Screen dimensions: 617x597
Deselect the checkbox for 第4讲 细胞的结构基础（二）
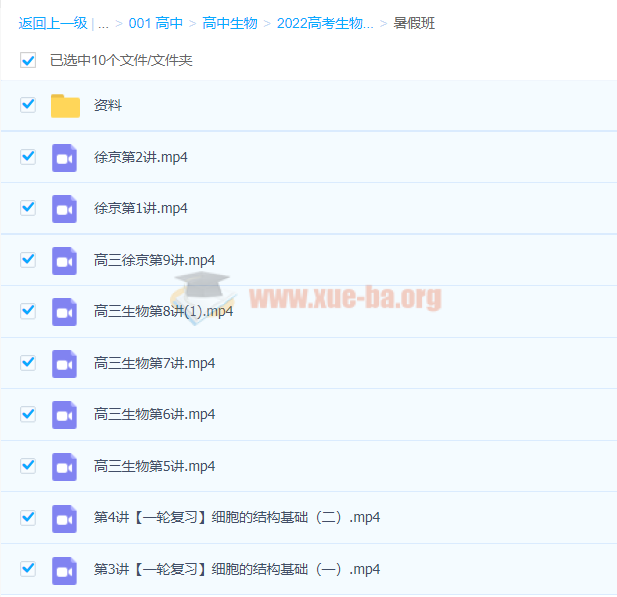28,518
